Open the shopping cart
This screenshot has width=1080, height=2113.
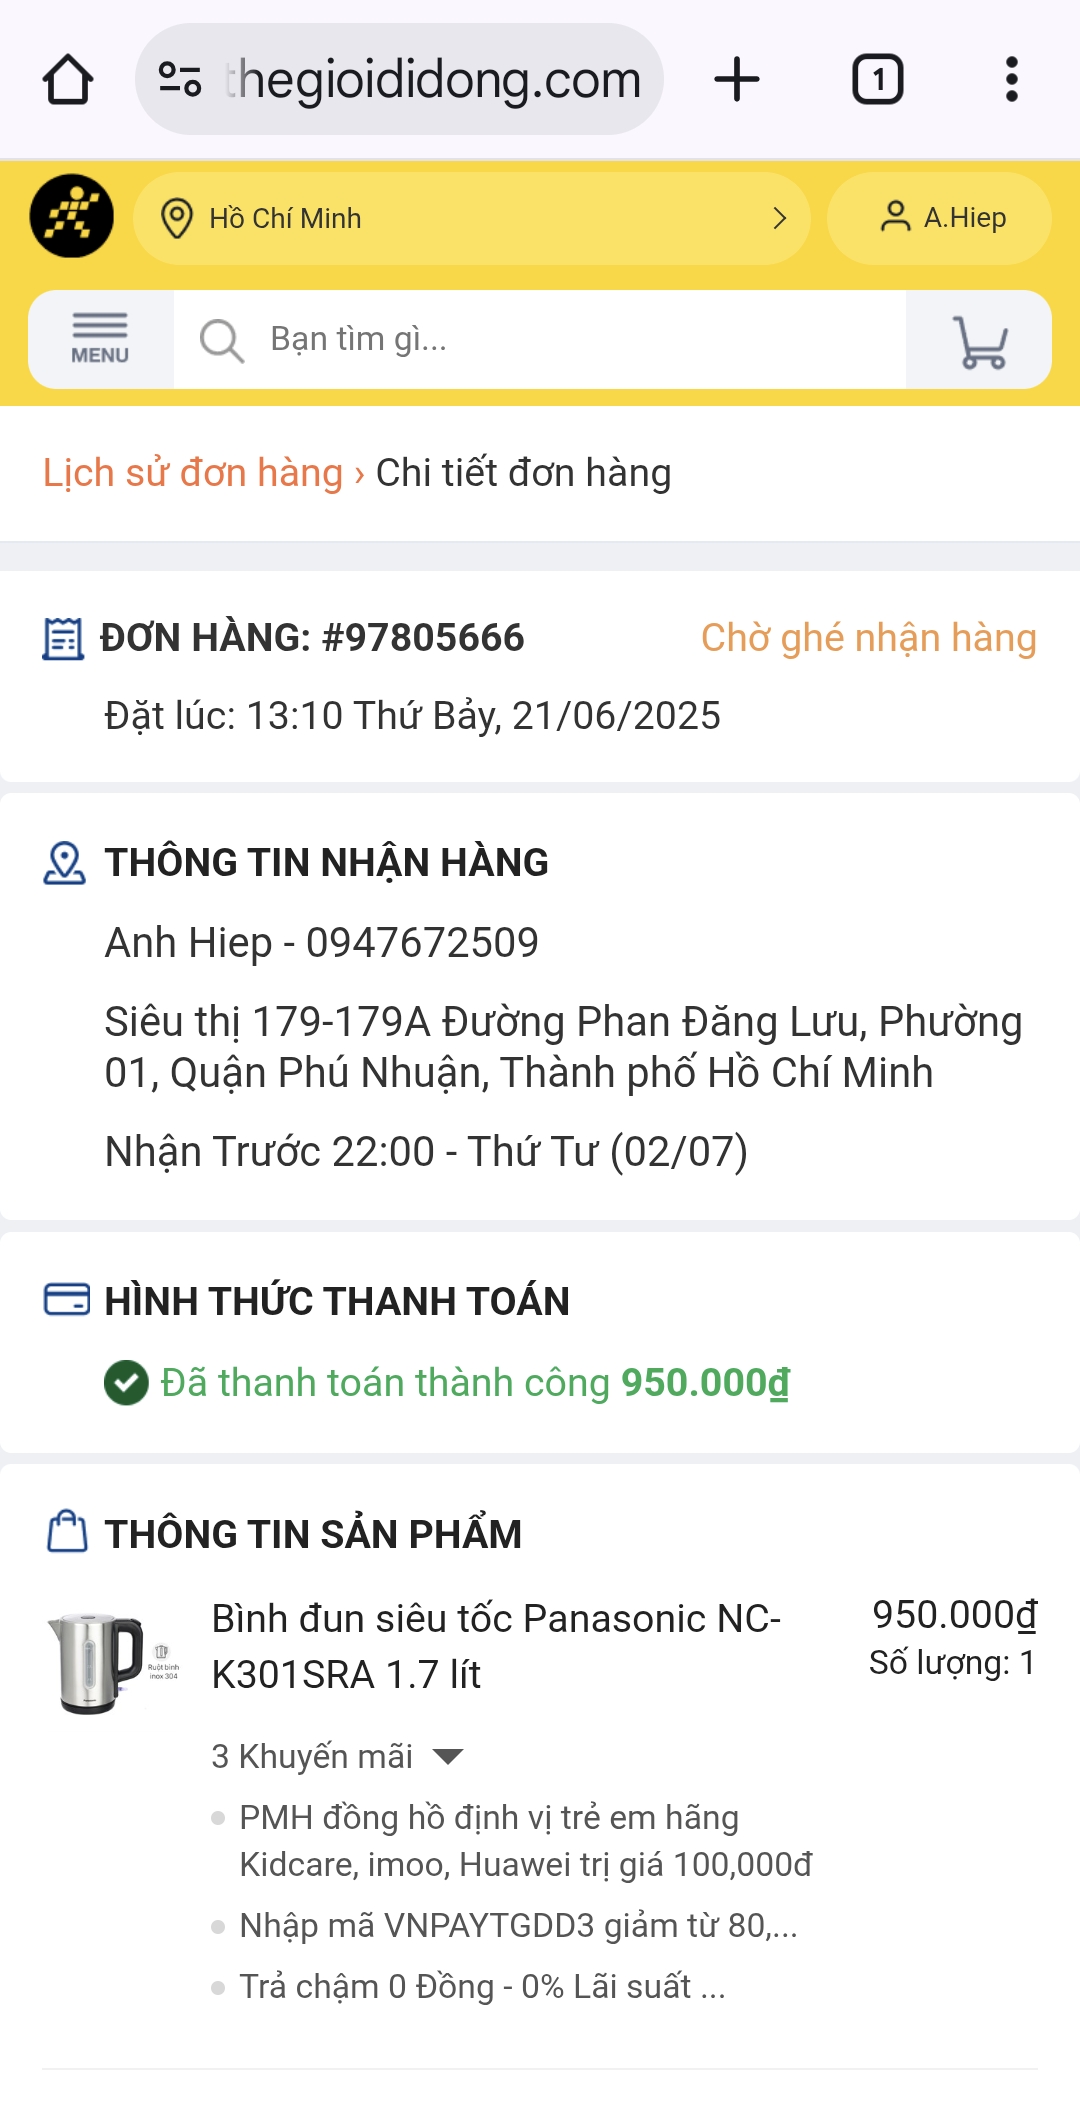click(979, 341)
